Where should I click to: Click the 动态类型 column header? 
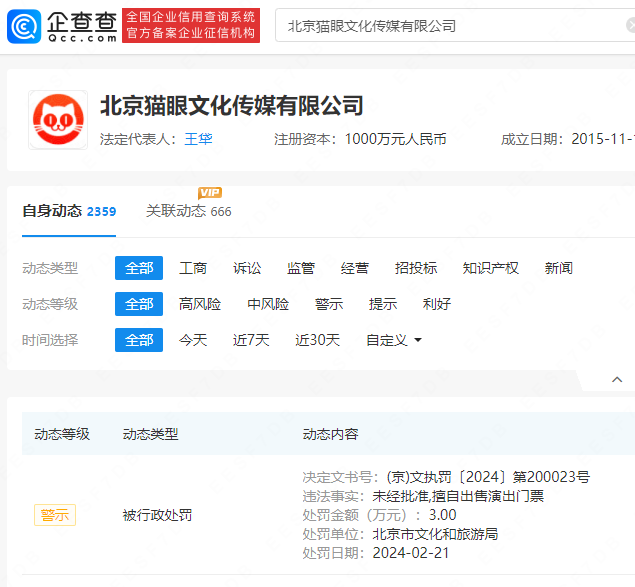pyautogui.click(x=150, y=434)
